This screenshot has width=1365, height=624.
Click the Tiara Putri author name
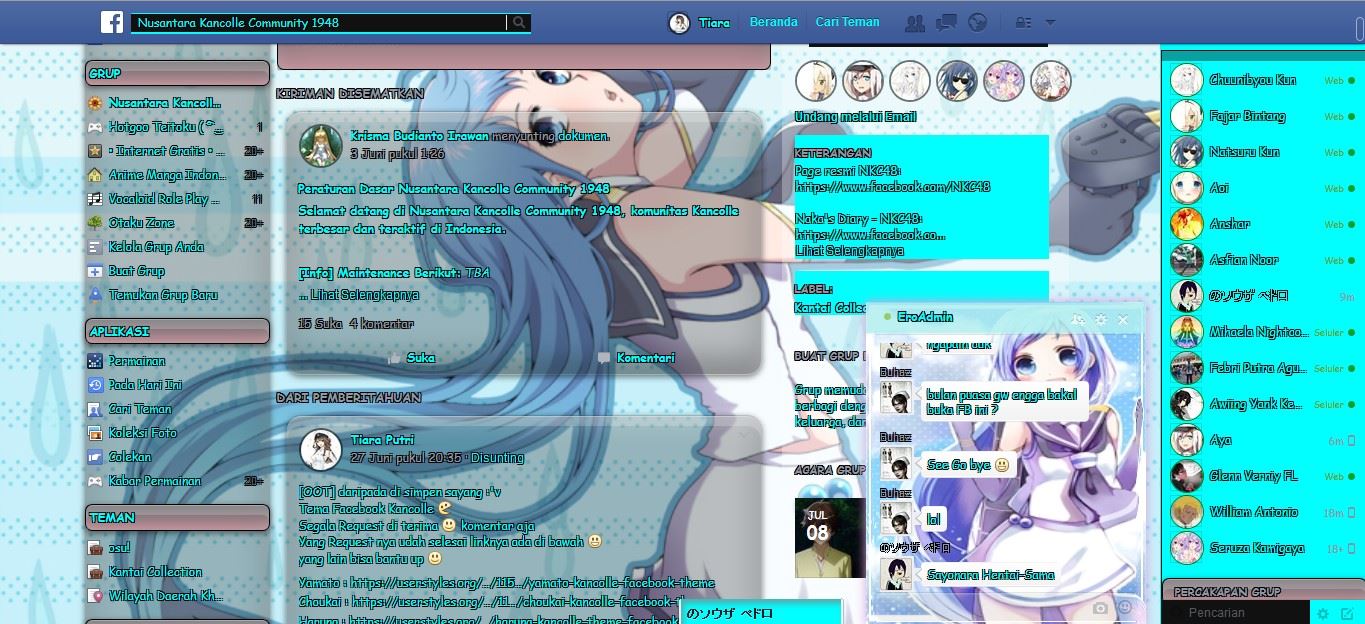coord(382,440)
